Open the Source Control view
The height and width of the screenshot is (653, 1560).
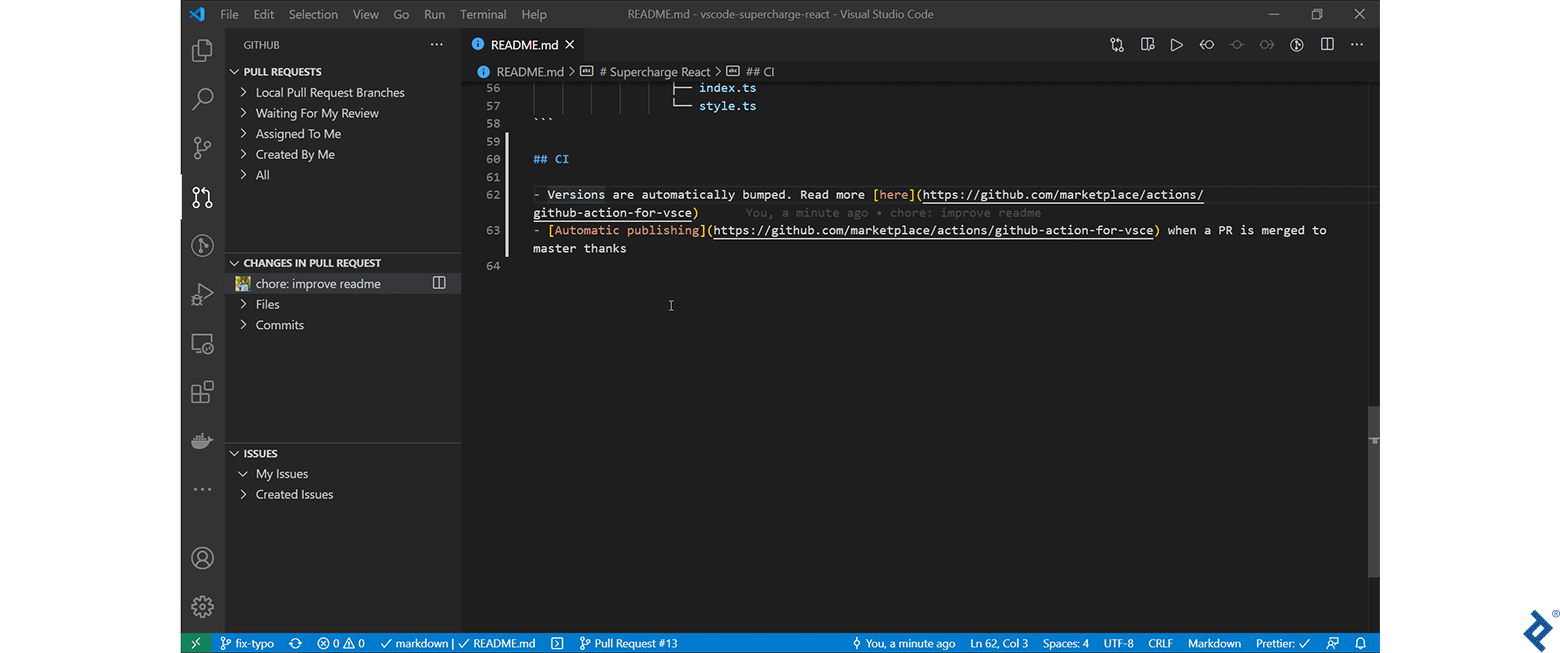click(202, 148)
